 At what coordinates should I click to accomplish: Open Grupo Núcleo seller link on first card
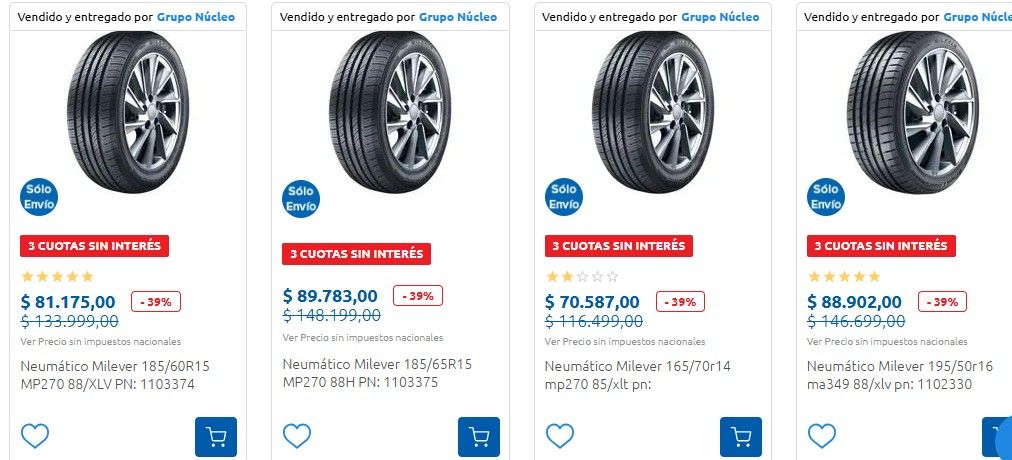pos(196,17)
